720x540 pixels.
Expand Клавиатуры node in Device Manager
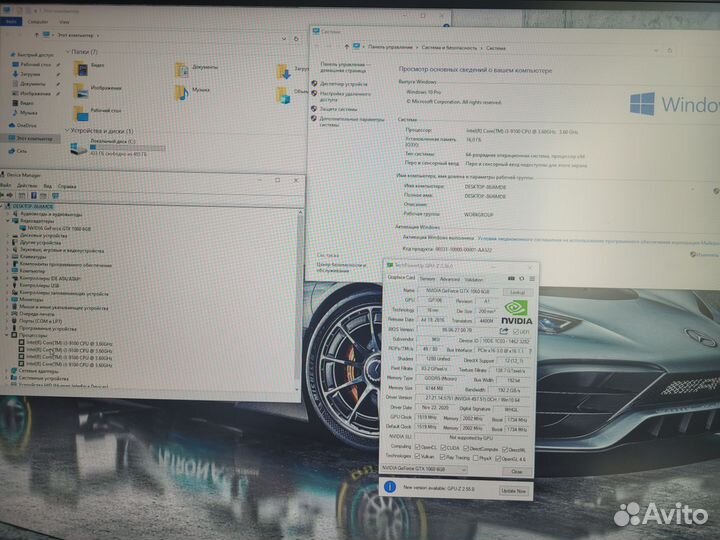tap(7, 257)
